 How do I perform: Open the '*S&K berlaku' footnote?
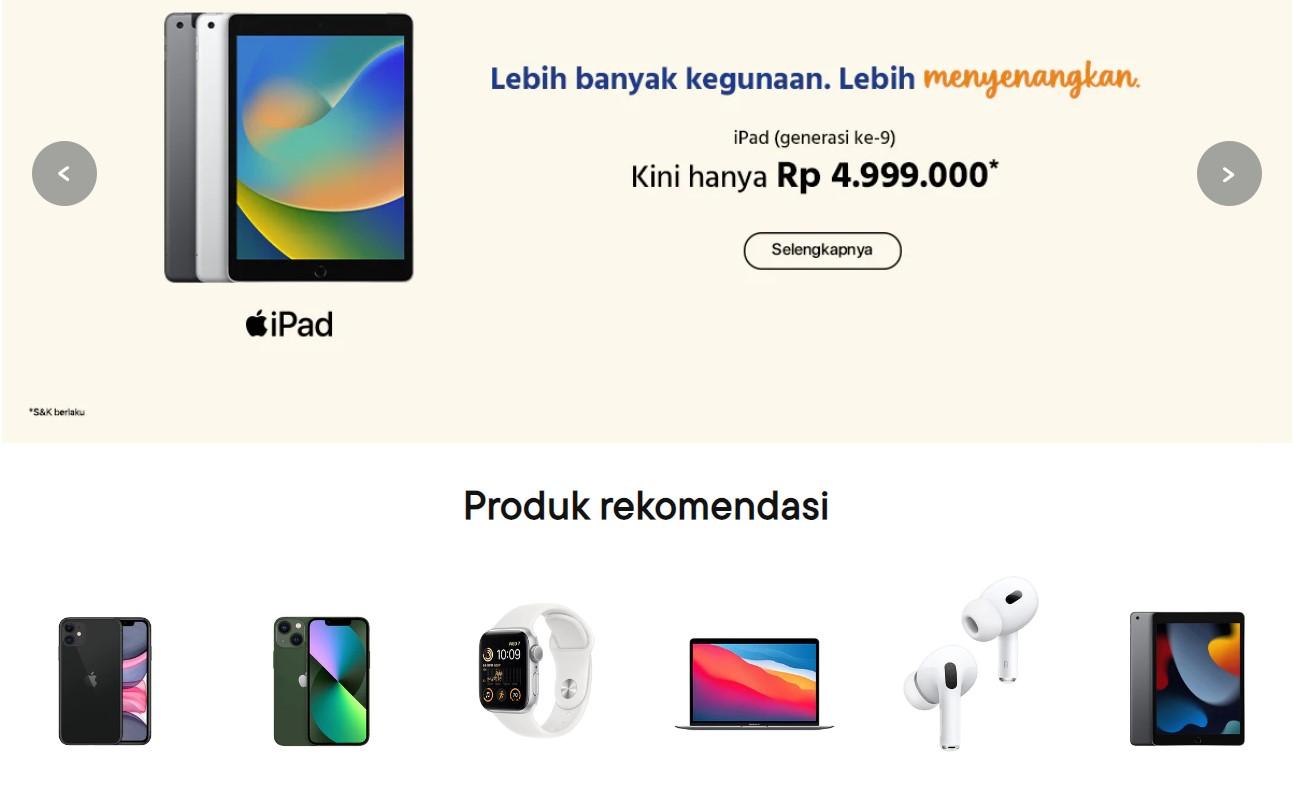(x=57, y=412)
